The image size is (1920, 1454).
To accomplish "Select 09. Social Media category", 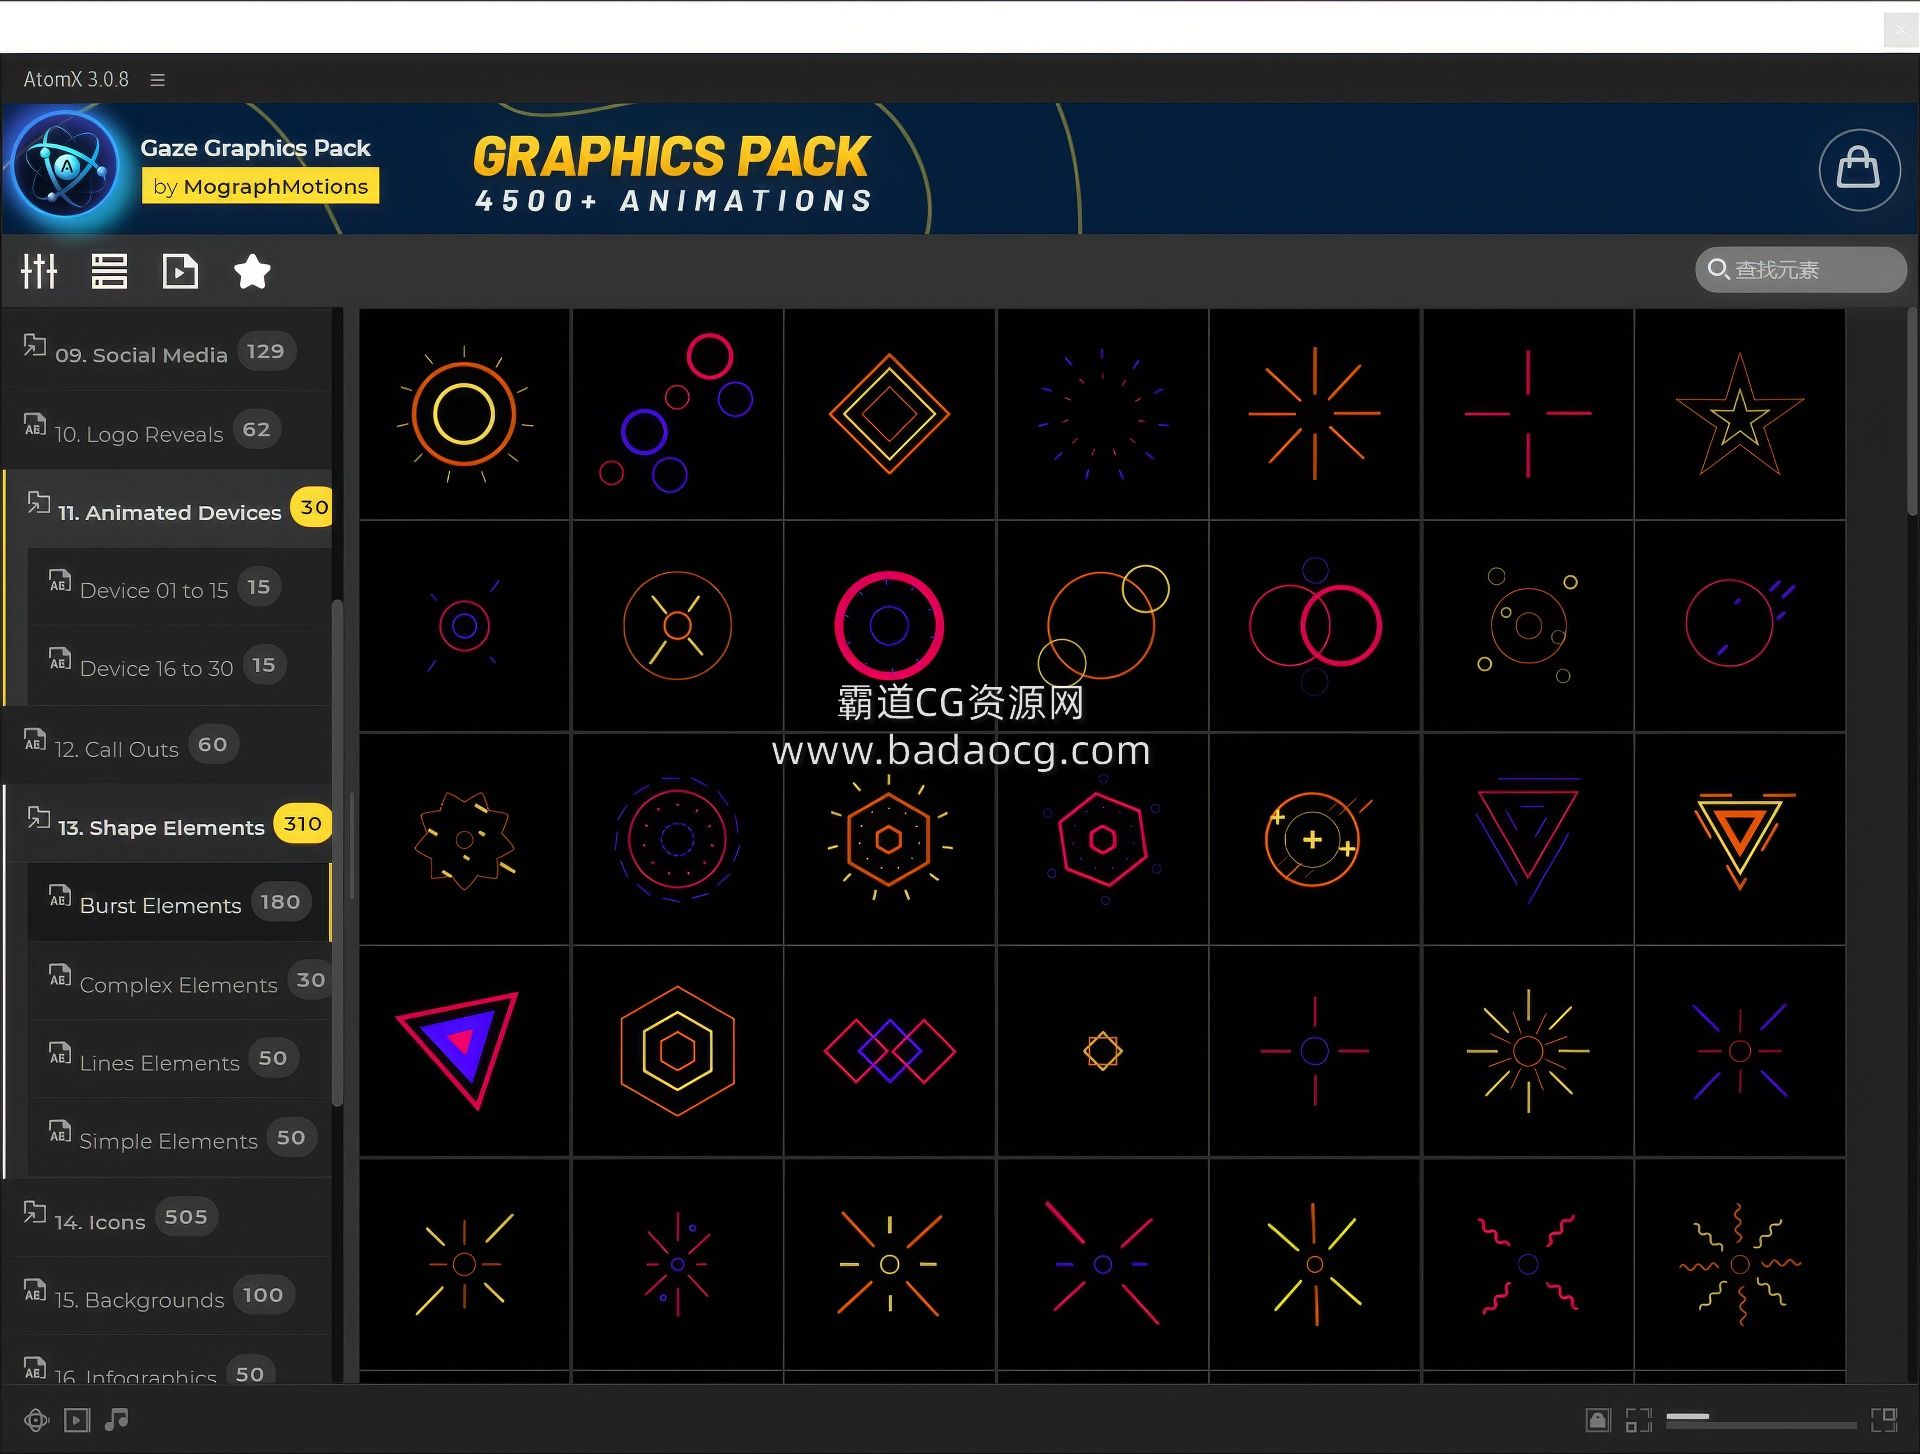I will click(167, 351).
